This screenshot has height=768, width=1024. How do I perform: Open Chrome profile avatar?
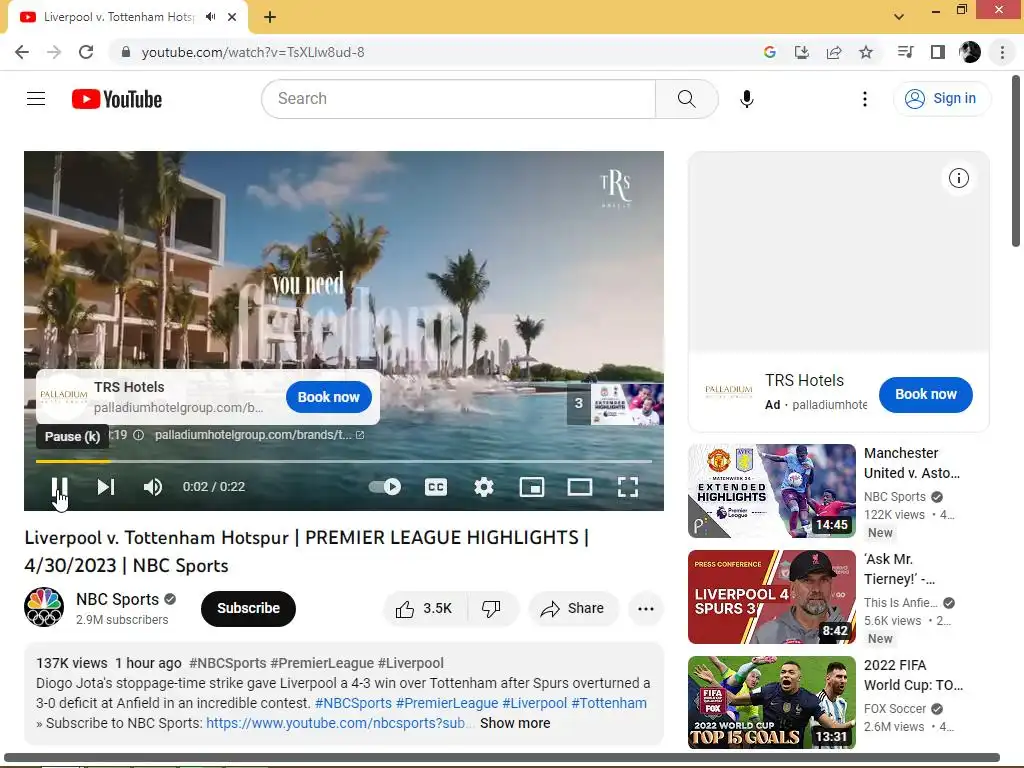970,52
